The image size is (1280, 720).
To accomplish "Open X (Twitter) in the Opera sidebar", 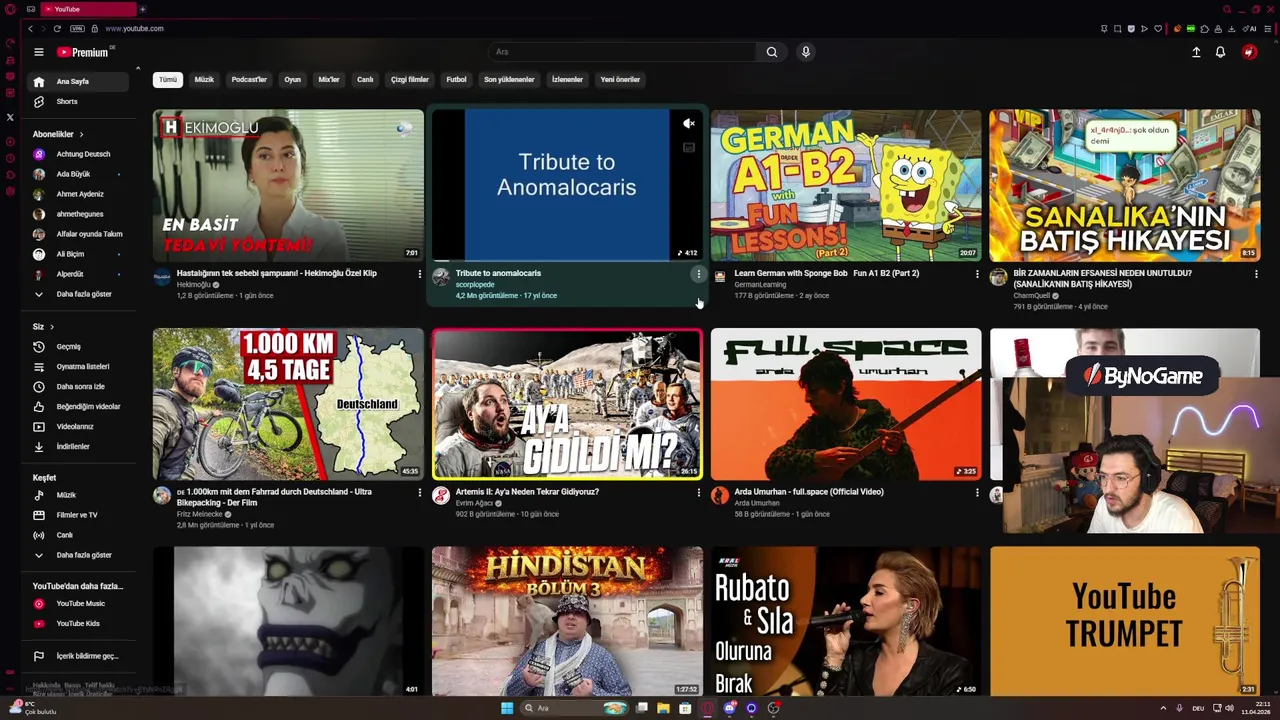I will pos(10,117).
